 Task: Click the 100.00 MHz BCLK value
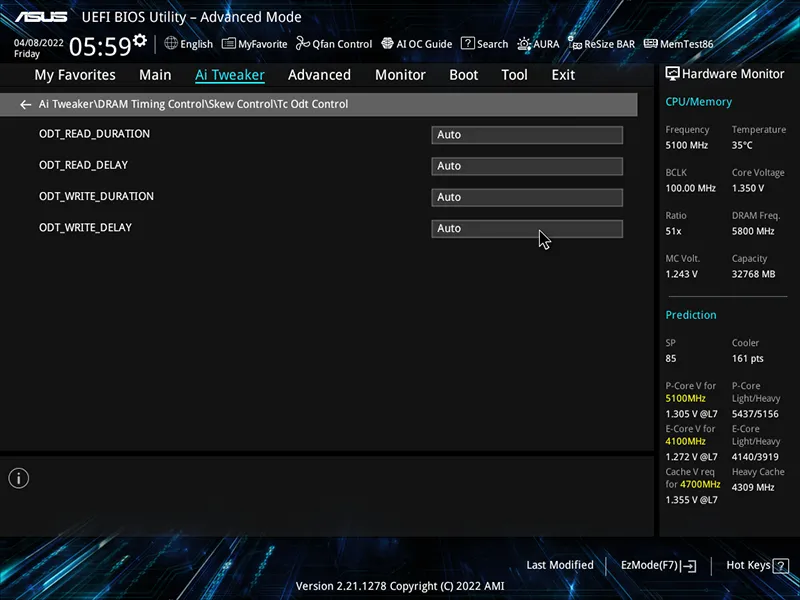coord(690,188)
